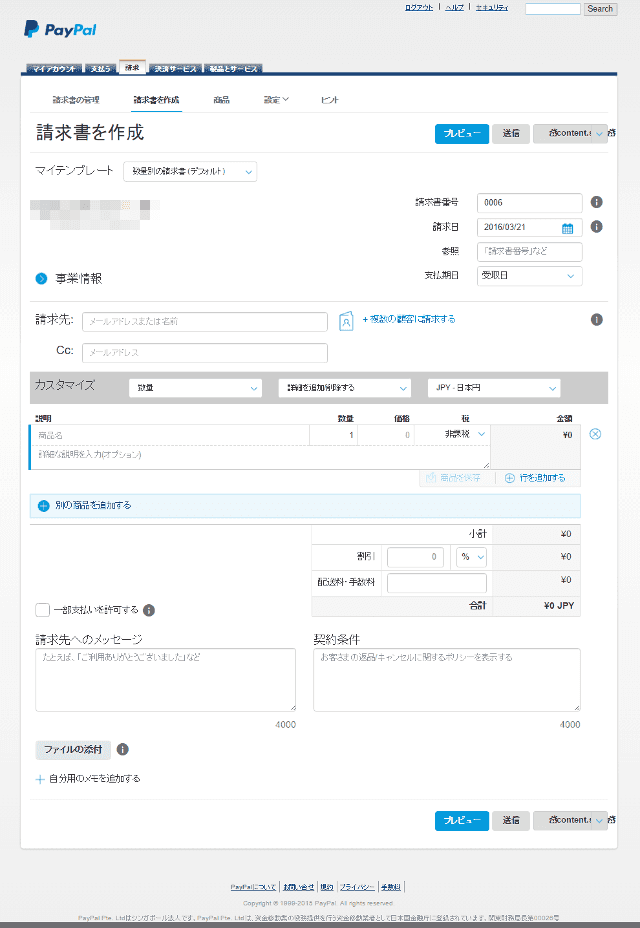Click the Search button
This screenshot has width=640, height=928.
[x=600, y=9]
